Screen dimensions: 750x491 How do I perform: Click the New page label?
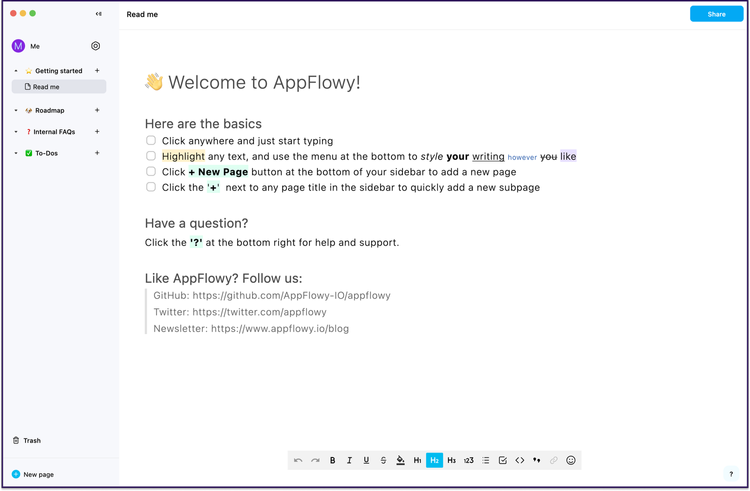(39, 474)
